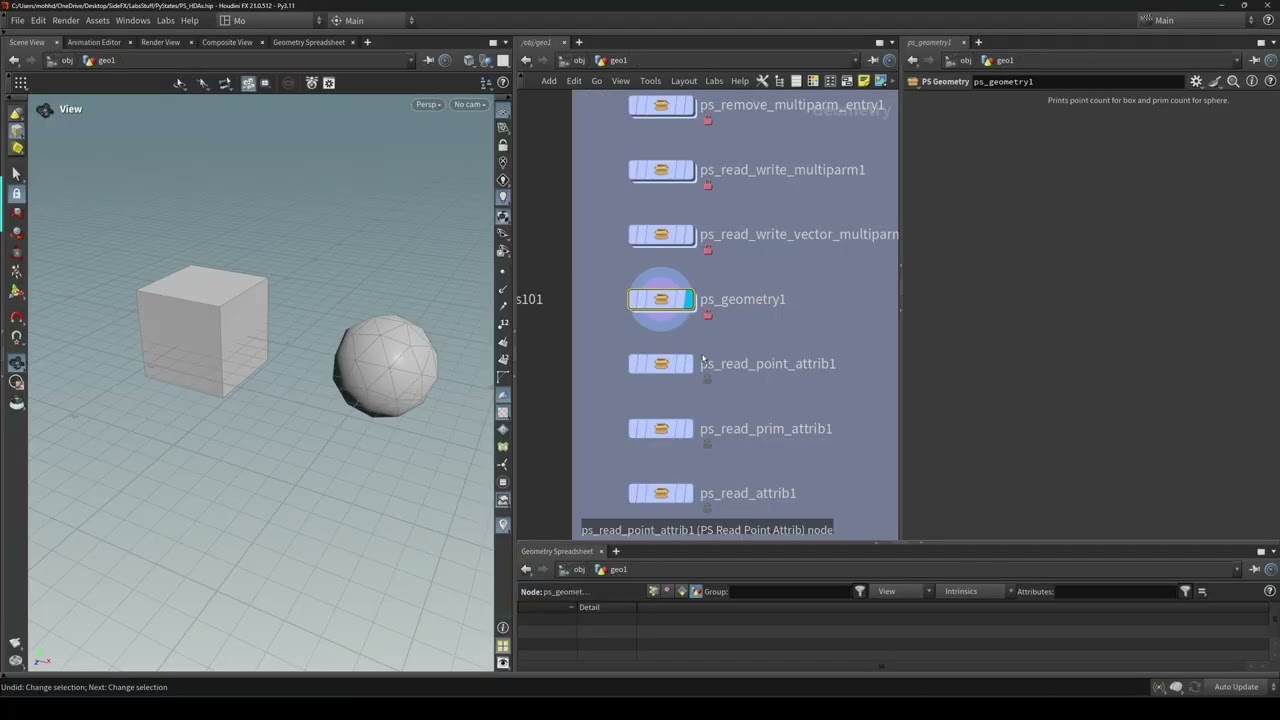Toggle the lock icon in viewport right toolbar
Screen dimensions: 1280x720
coord(502,145)
